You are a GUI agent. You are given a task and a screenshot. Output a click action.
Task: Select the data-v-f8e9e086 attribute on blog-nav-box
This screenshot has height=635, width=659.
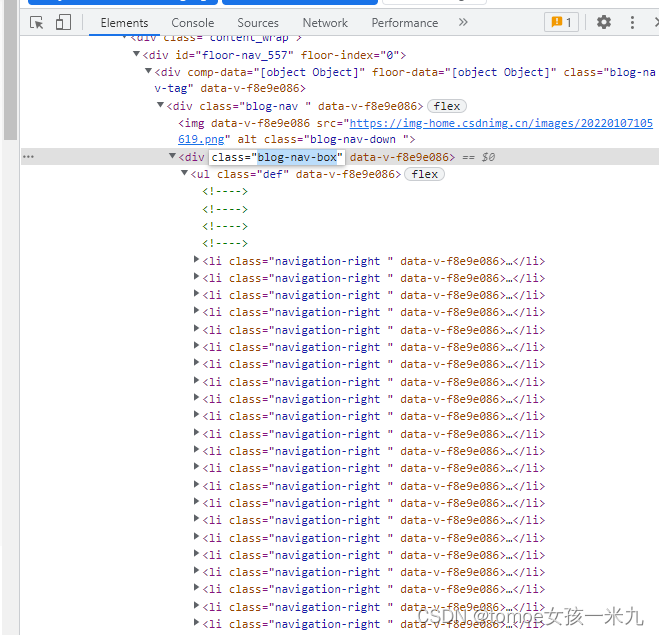[x=399, y=157]
